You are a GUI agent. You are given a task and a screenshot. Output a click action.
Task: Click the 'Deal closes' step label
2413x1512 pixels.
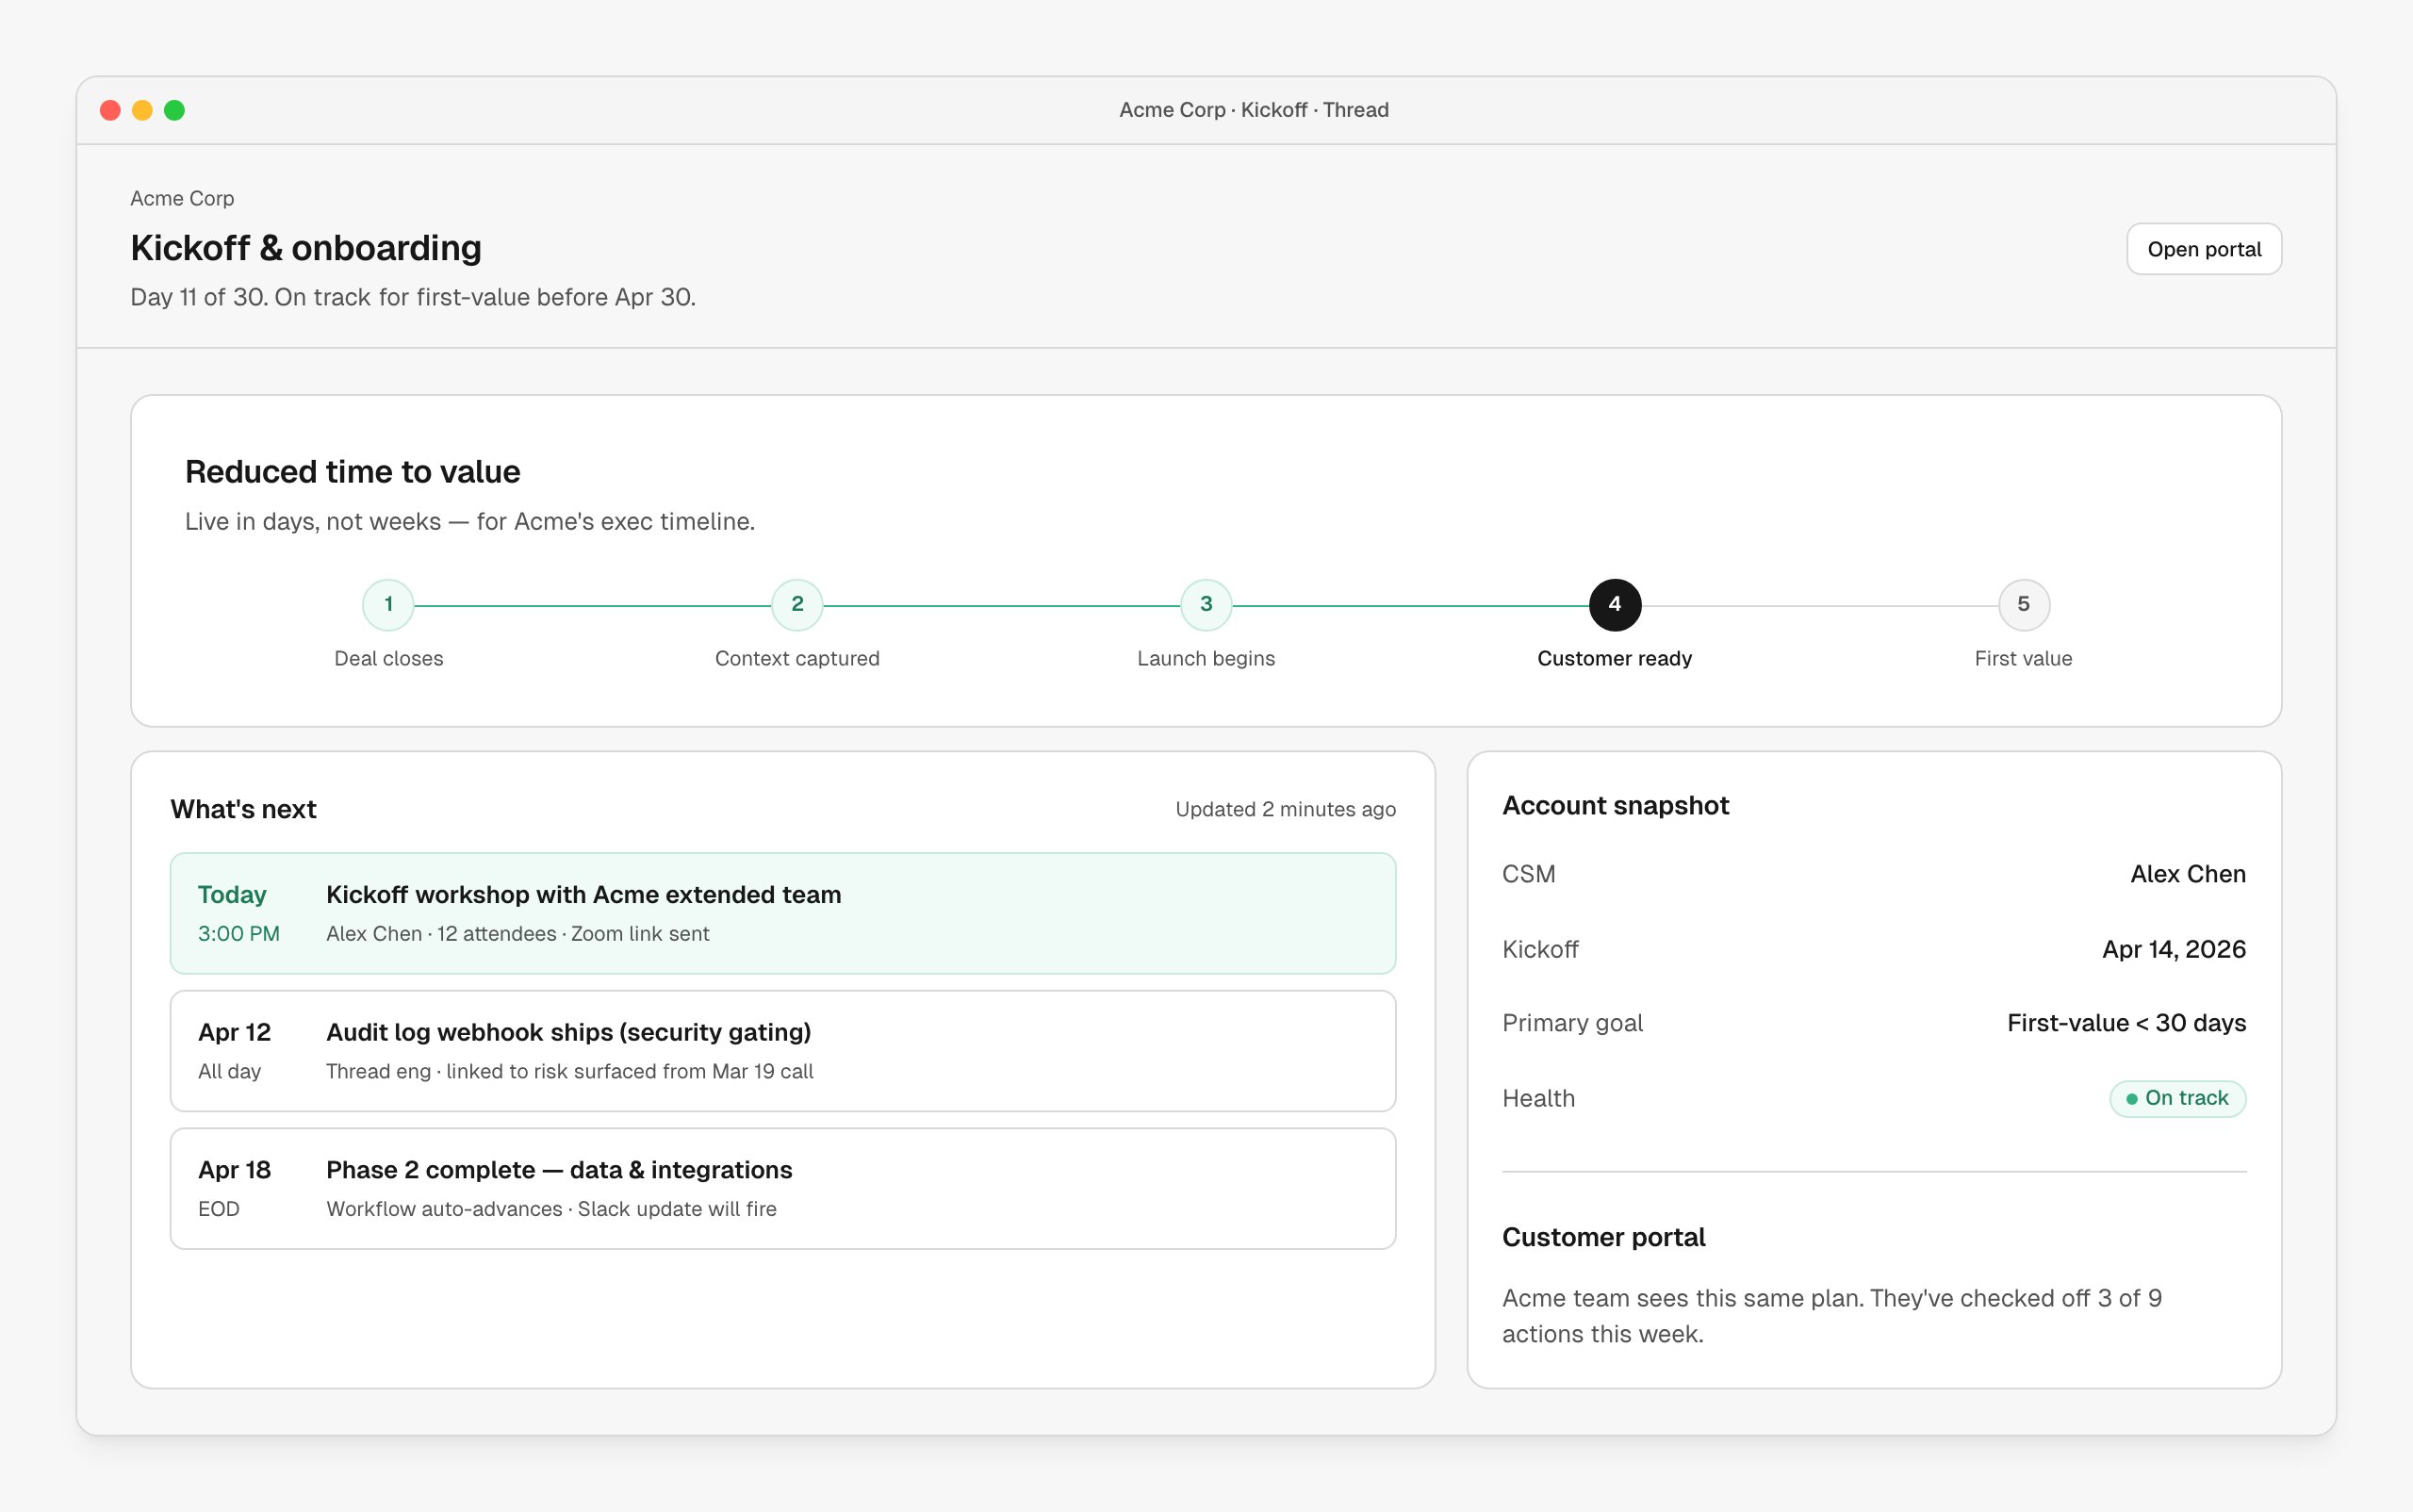[388, 658]
